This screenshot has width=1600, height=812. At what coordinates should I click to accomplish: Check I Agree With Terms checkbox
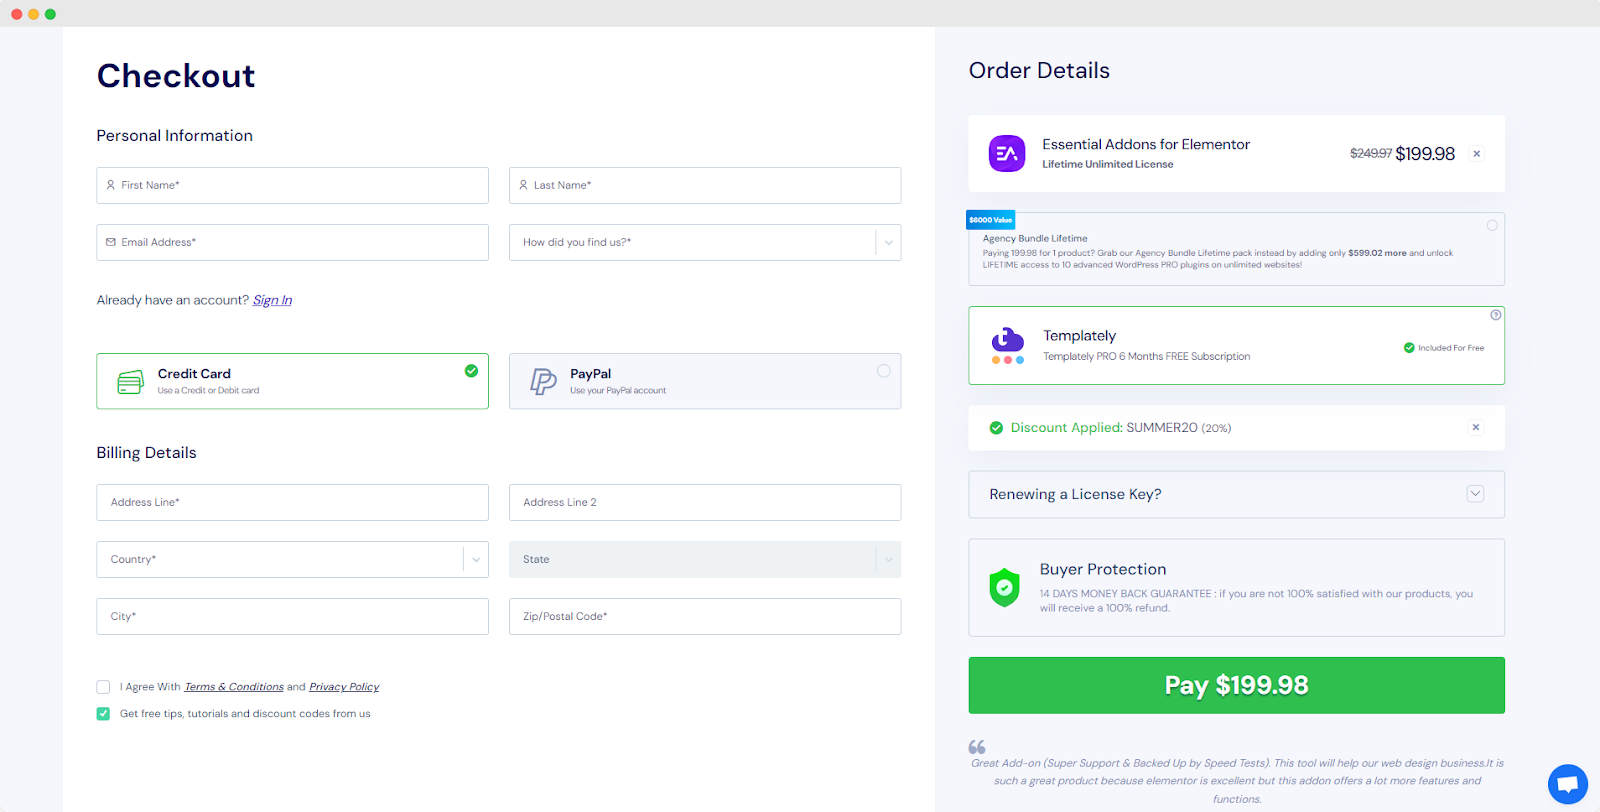coord(103,687)
